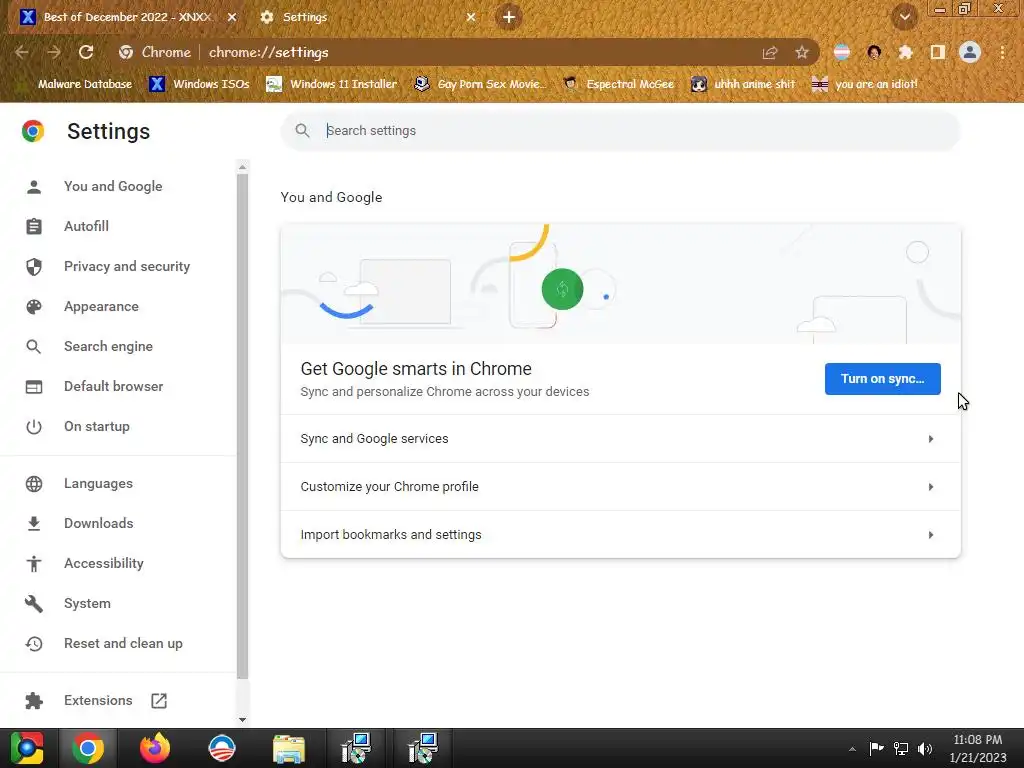Click the sidebar scrollbar down arrow
This screenshot has width=1024, height=768.
242,720
